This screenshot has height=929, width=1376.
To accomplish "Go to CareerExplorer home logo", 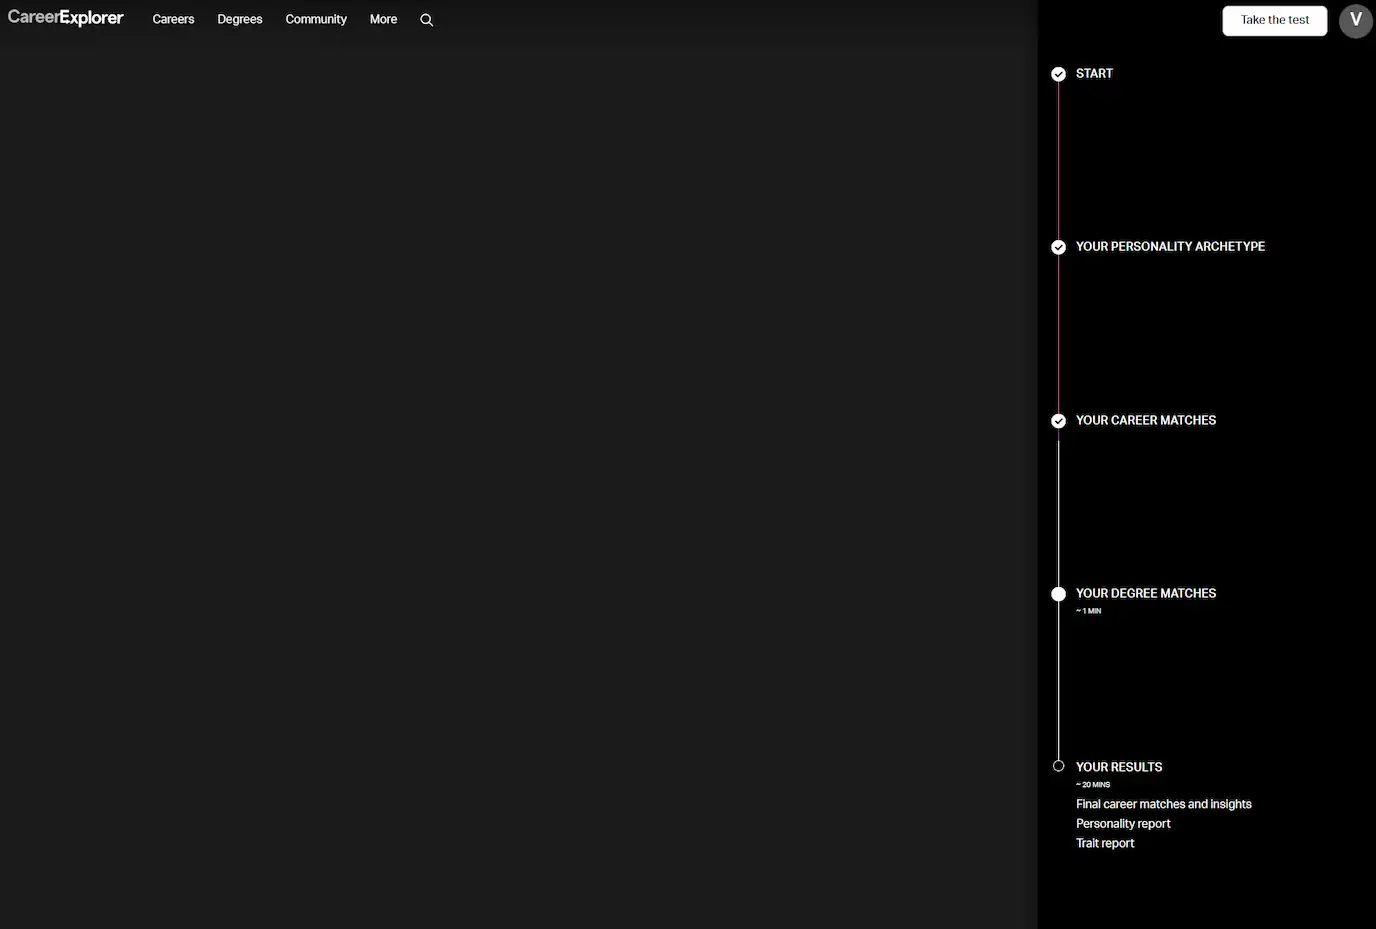I will tap(66, 18).
